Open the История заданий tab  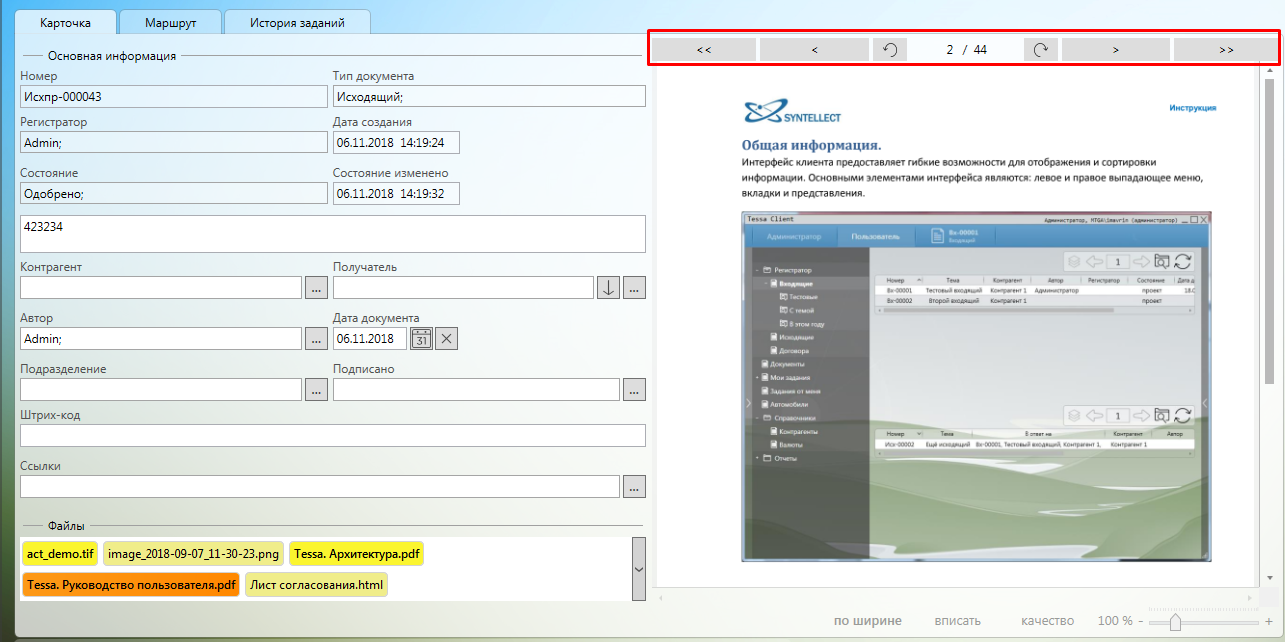point(297,21)
